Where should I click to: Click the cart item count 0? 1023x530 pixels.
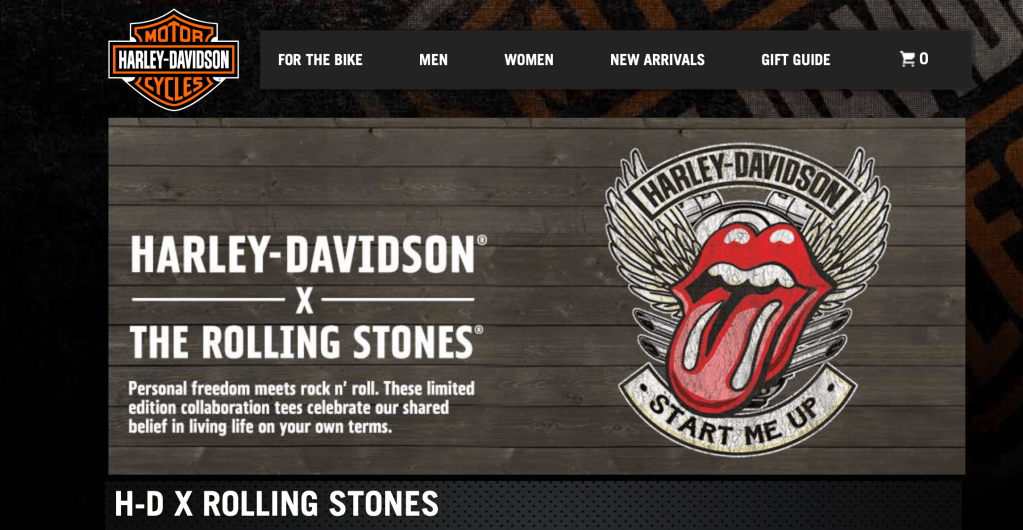point(924,59)
